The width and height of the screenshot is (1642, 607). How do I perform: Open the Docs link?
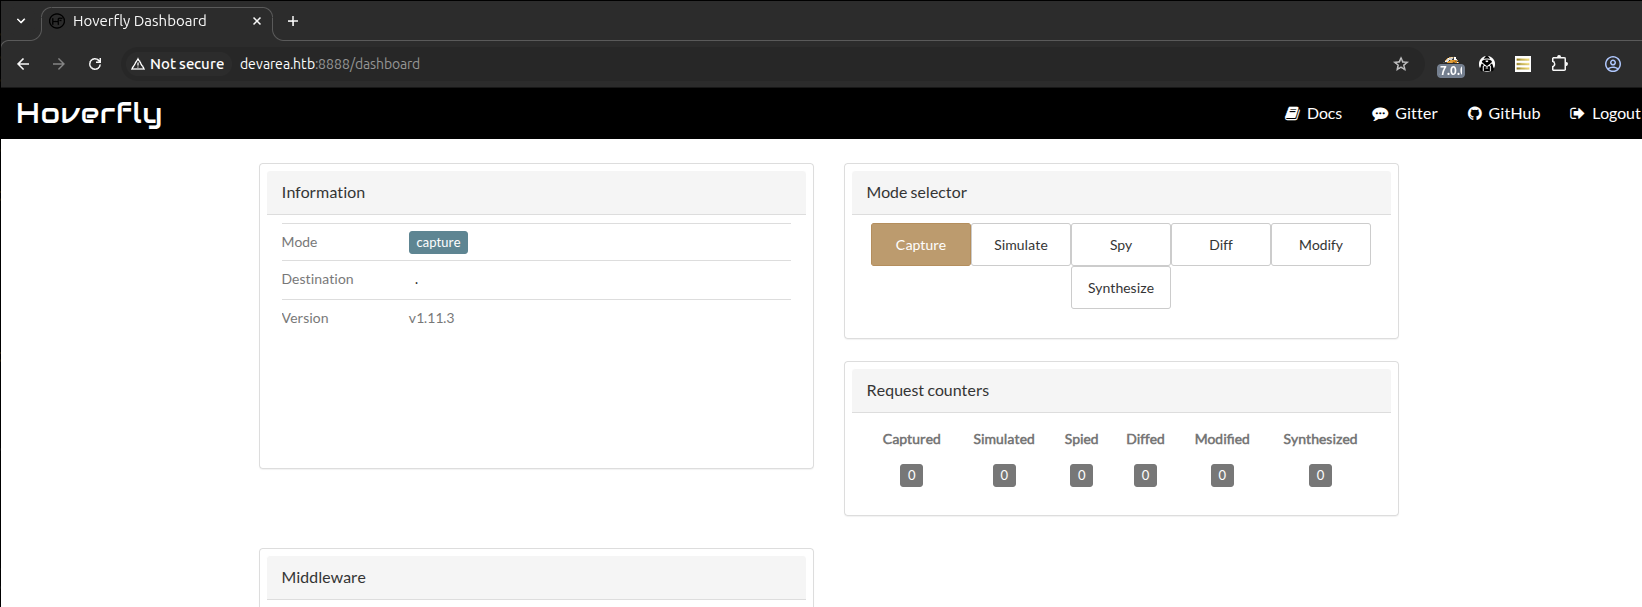click(1313, 114)
